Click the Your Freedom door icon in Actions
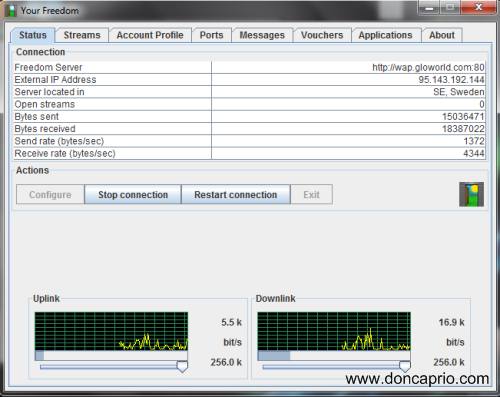This screenshot has width=500, height=397. click(x=471, y=194)
